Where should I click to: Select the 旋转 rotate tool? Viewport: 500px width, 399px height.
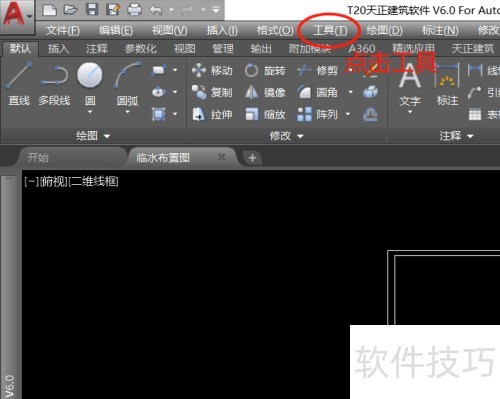pos(265,70)
